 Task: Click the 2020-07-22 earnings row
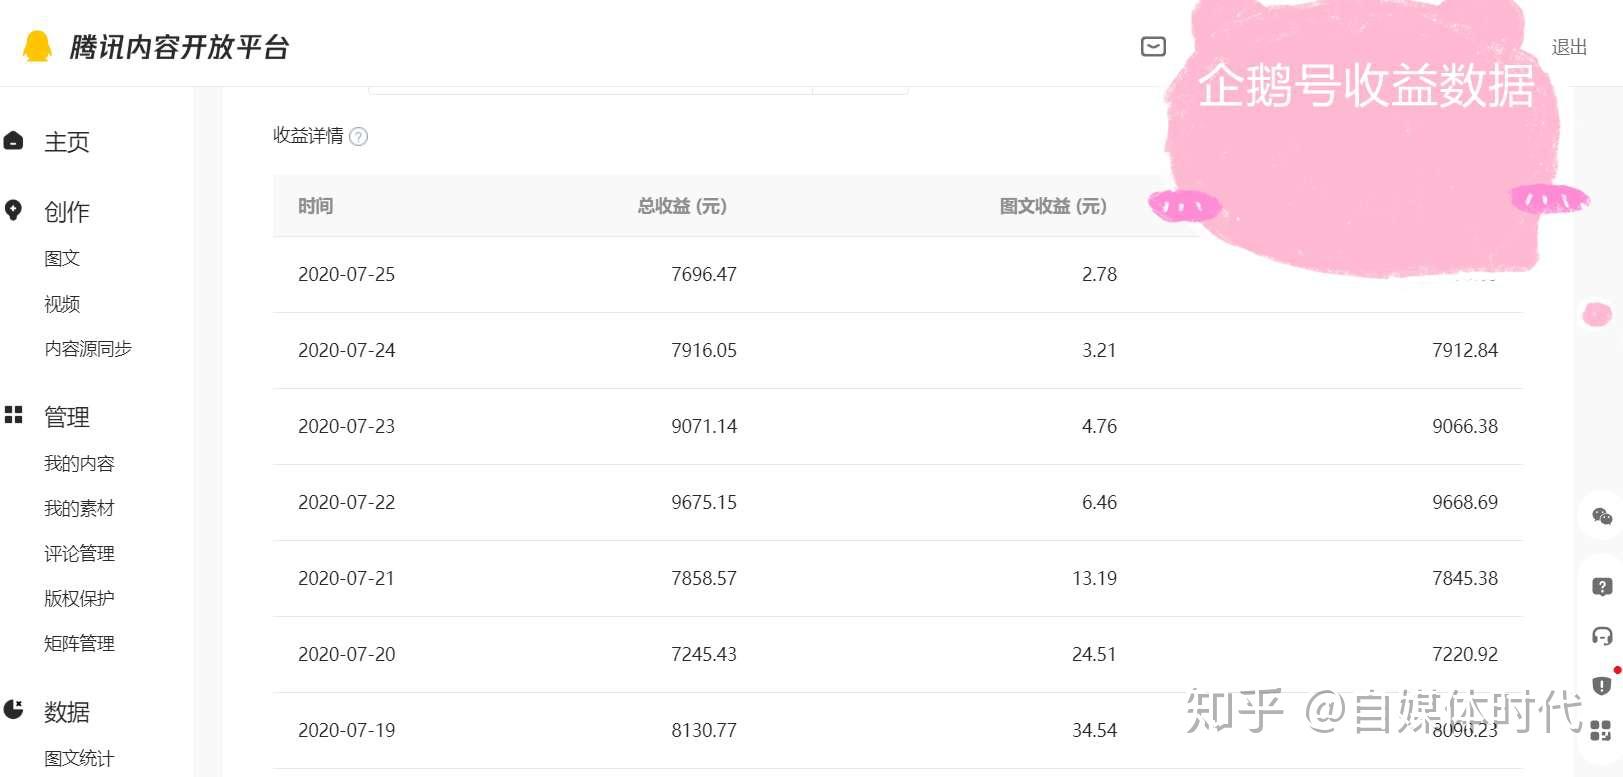click(x=897, y=502)
